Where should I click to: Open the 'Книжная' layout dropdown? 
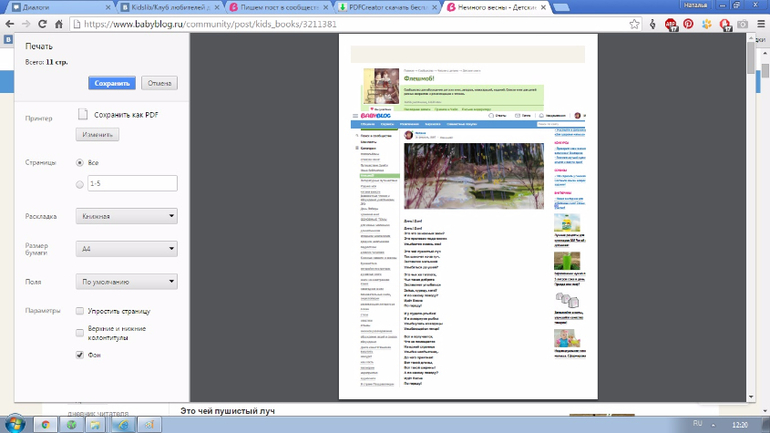click(126, 216)
